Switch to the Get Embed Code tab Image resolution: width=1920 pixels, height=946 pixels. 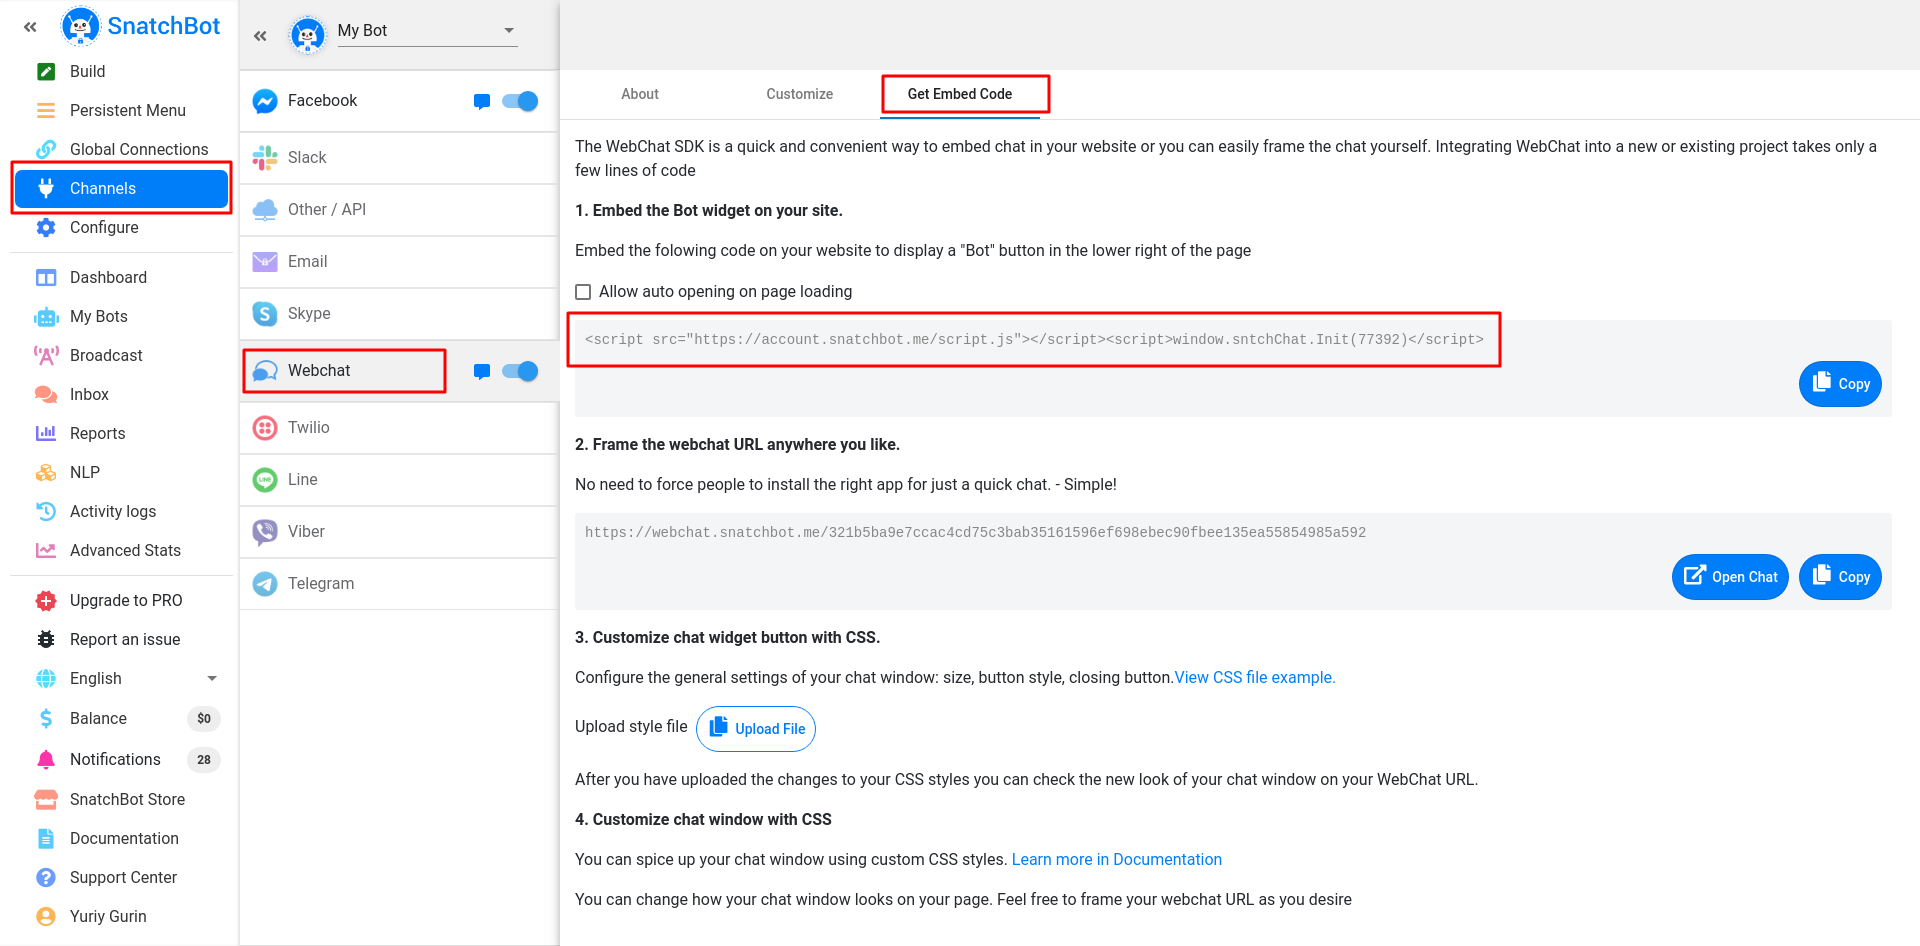960,94
